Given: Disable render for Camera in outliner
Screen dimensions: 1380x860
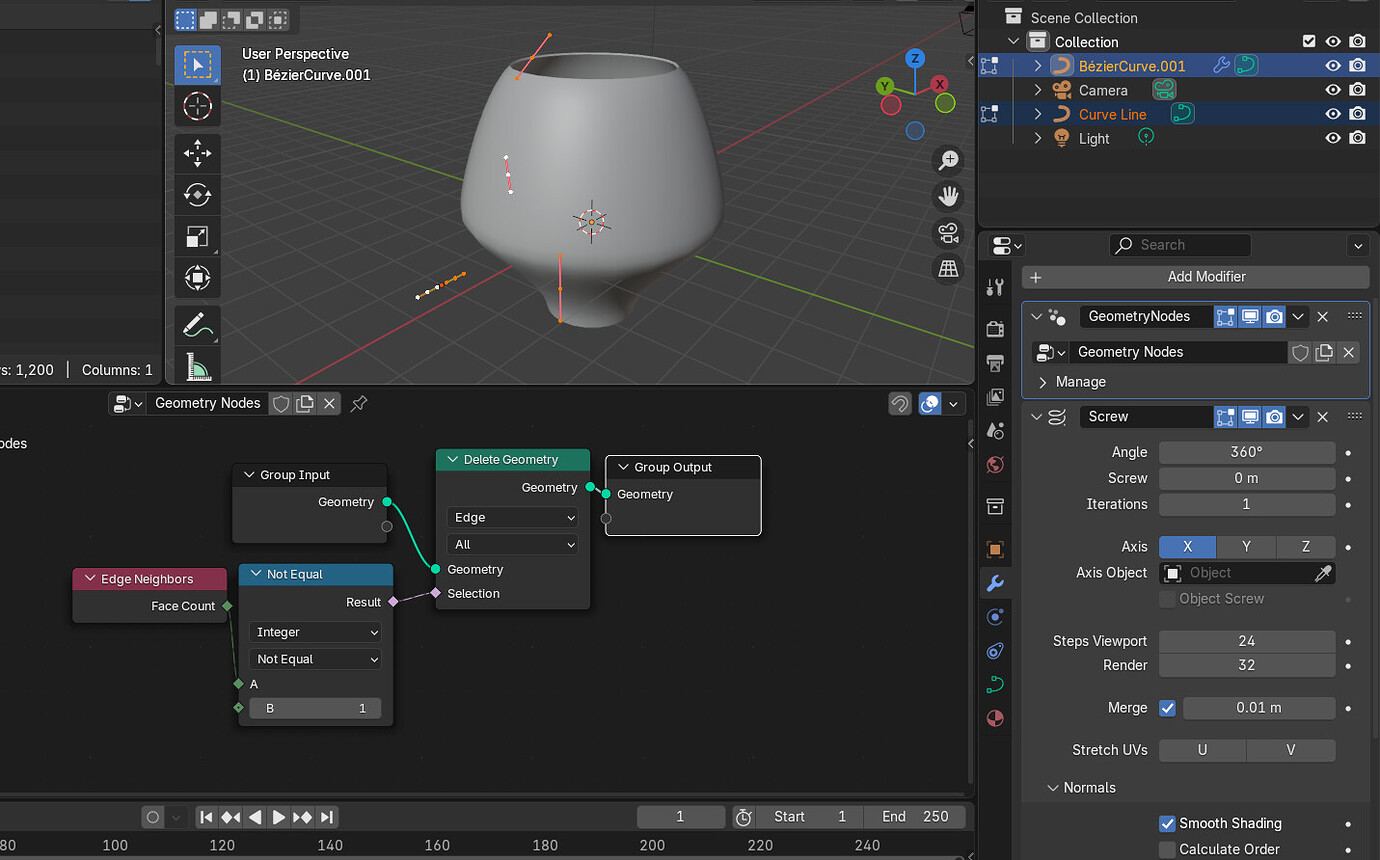Looking at the screenshot, I should (x=1357, y=90).
